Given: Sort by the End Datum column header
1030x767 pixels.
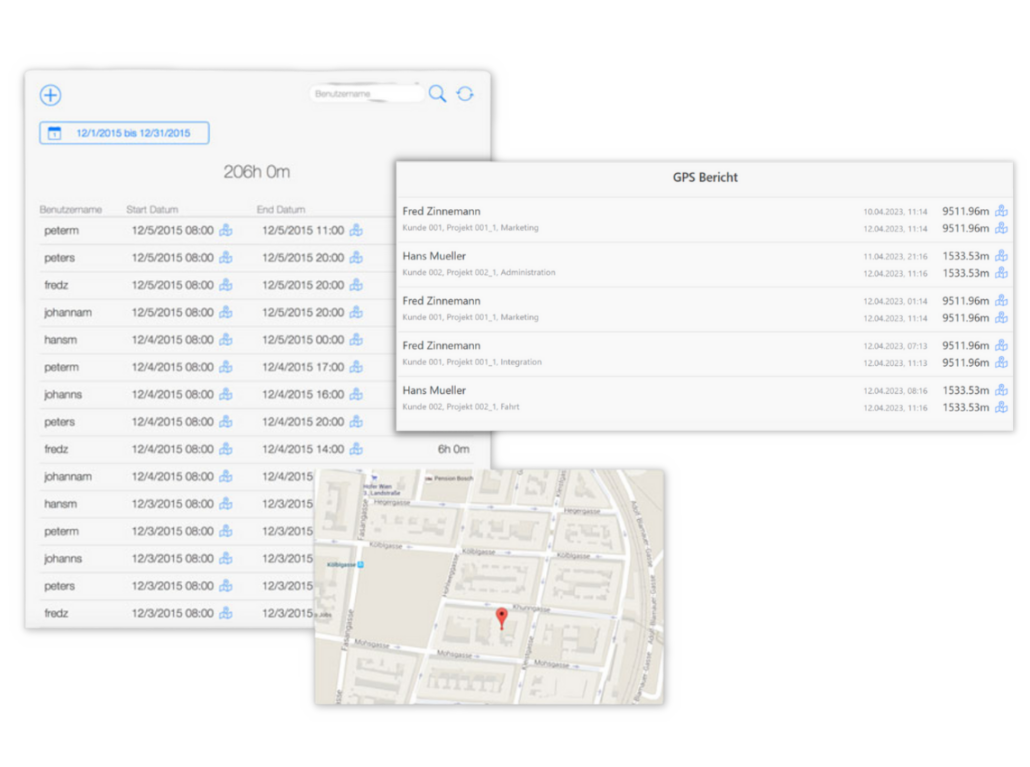Looking at the screenshot, I should [x=281, y=210].
